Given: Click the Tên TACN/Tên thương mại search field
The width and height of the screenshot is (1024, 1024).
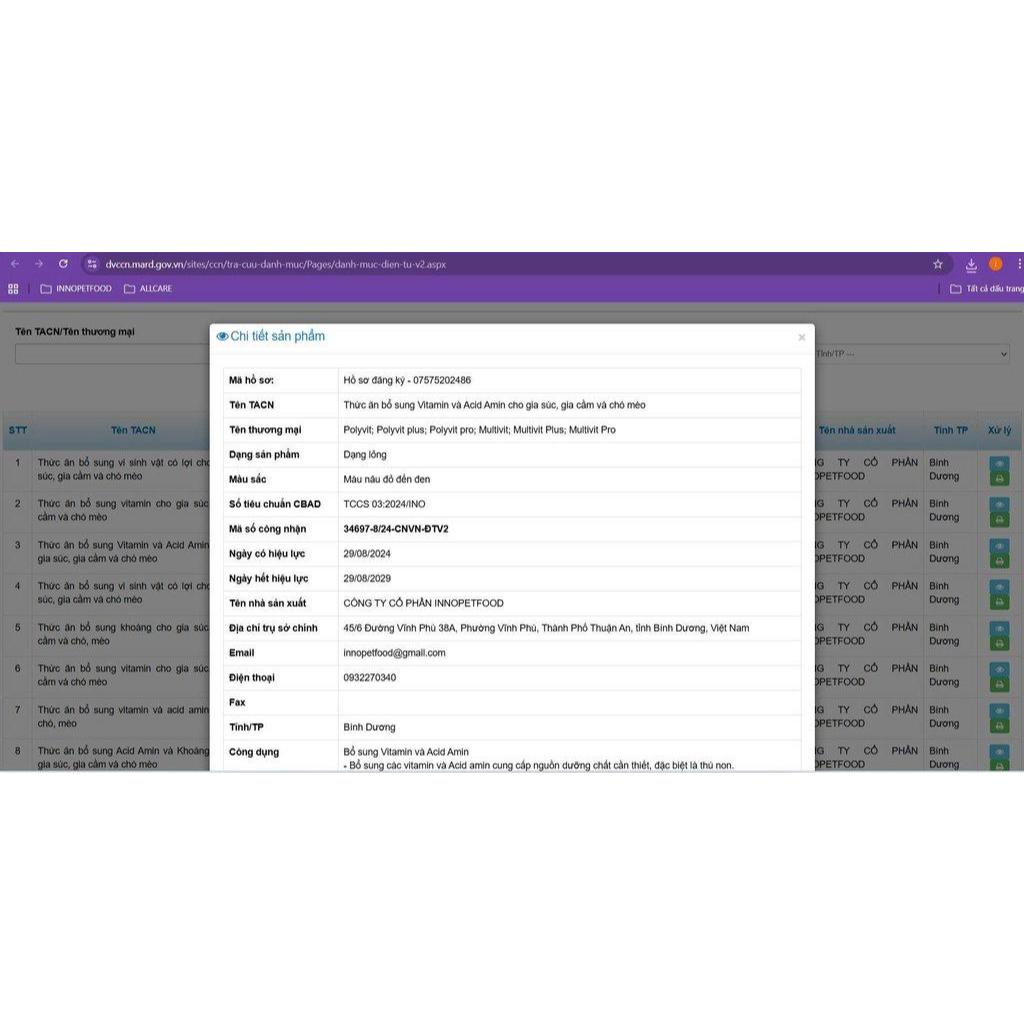Looking at the screenshot, I should point(112,354).
